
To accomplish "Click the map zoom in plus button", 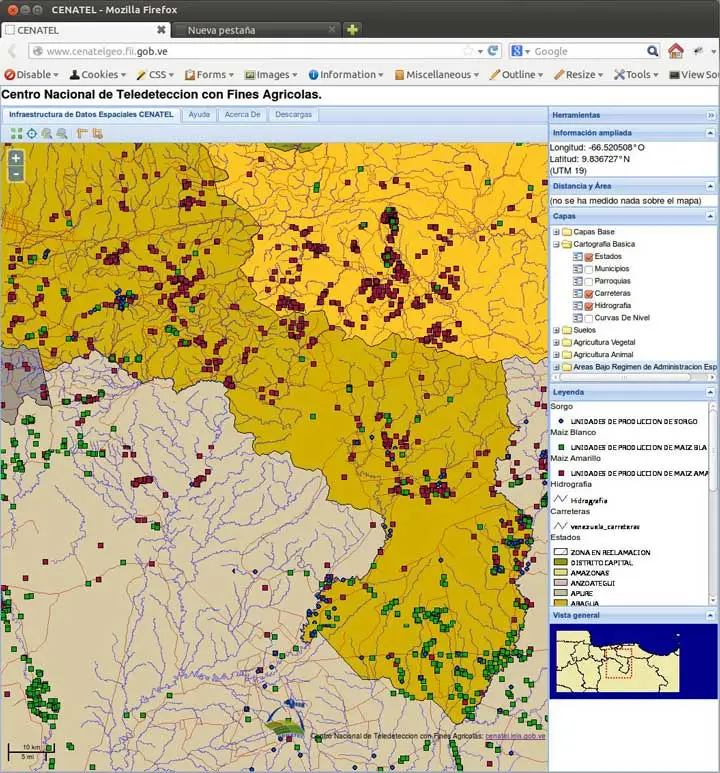I will [16, 158].
